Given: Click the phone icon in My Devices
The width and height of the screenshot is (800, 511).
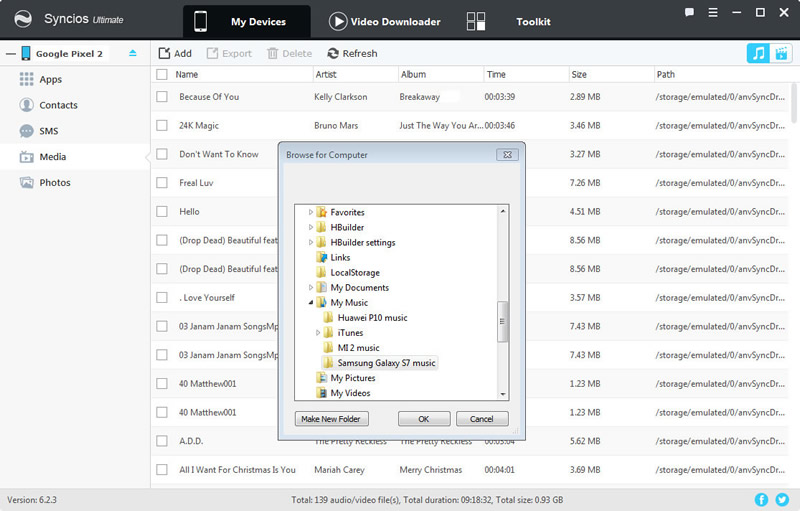Looking at the screenshot, I should click(x=201, y=21).
